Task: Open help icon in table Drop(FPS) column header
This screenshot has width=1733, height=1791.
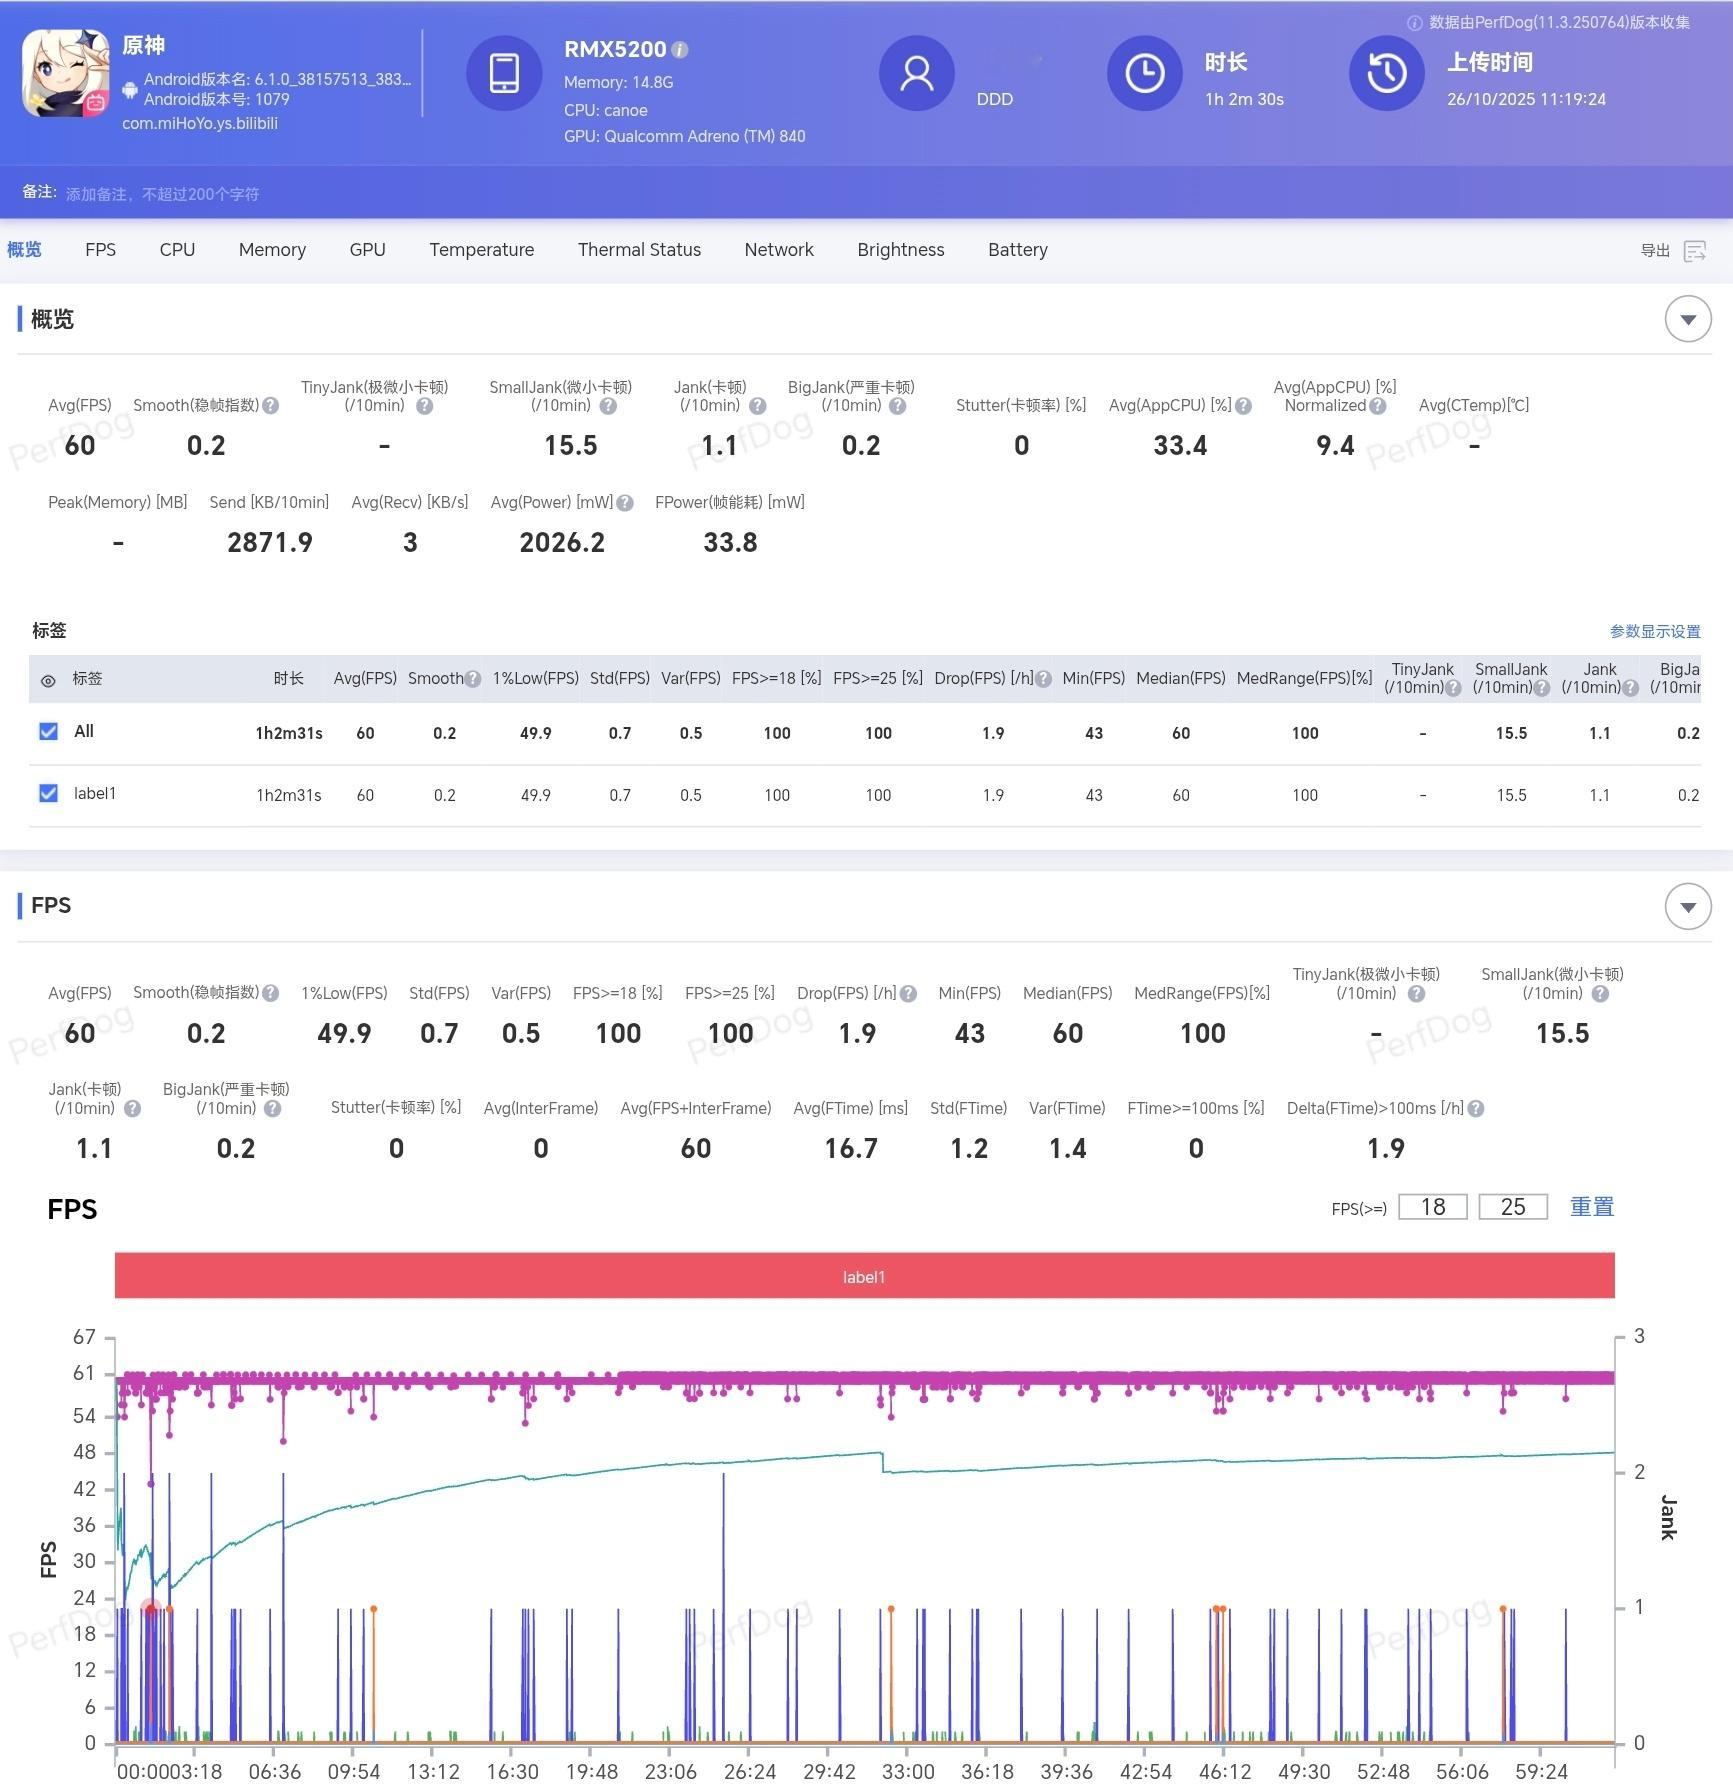Action: pyautogui.click(x=1044, y=679)
